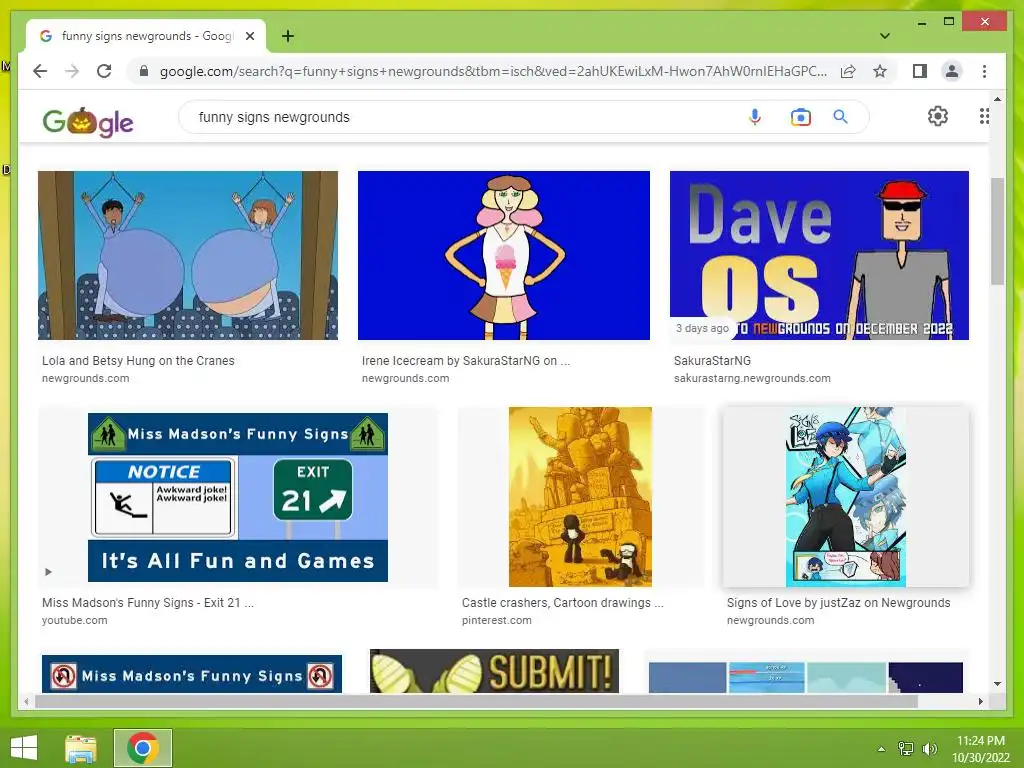This screenshot has width=1024, height=768.
Task: Open Chrome three-dot menu
Action: (x=984, y=71)
